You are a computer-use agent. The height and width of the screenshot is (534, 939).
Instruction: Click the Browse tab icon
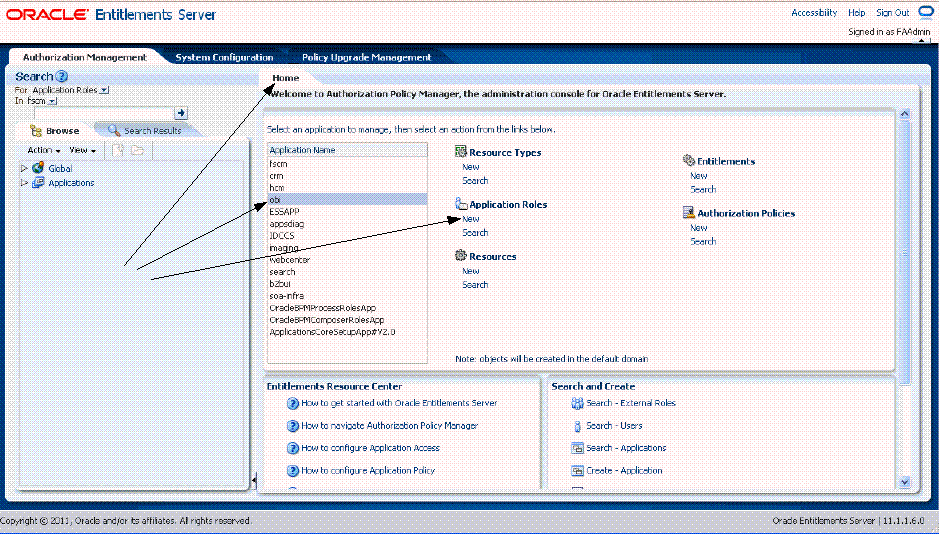(36, 131)
